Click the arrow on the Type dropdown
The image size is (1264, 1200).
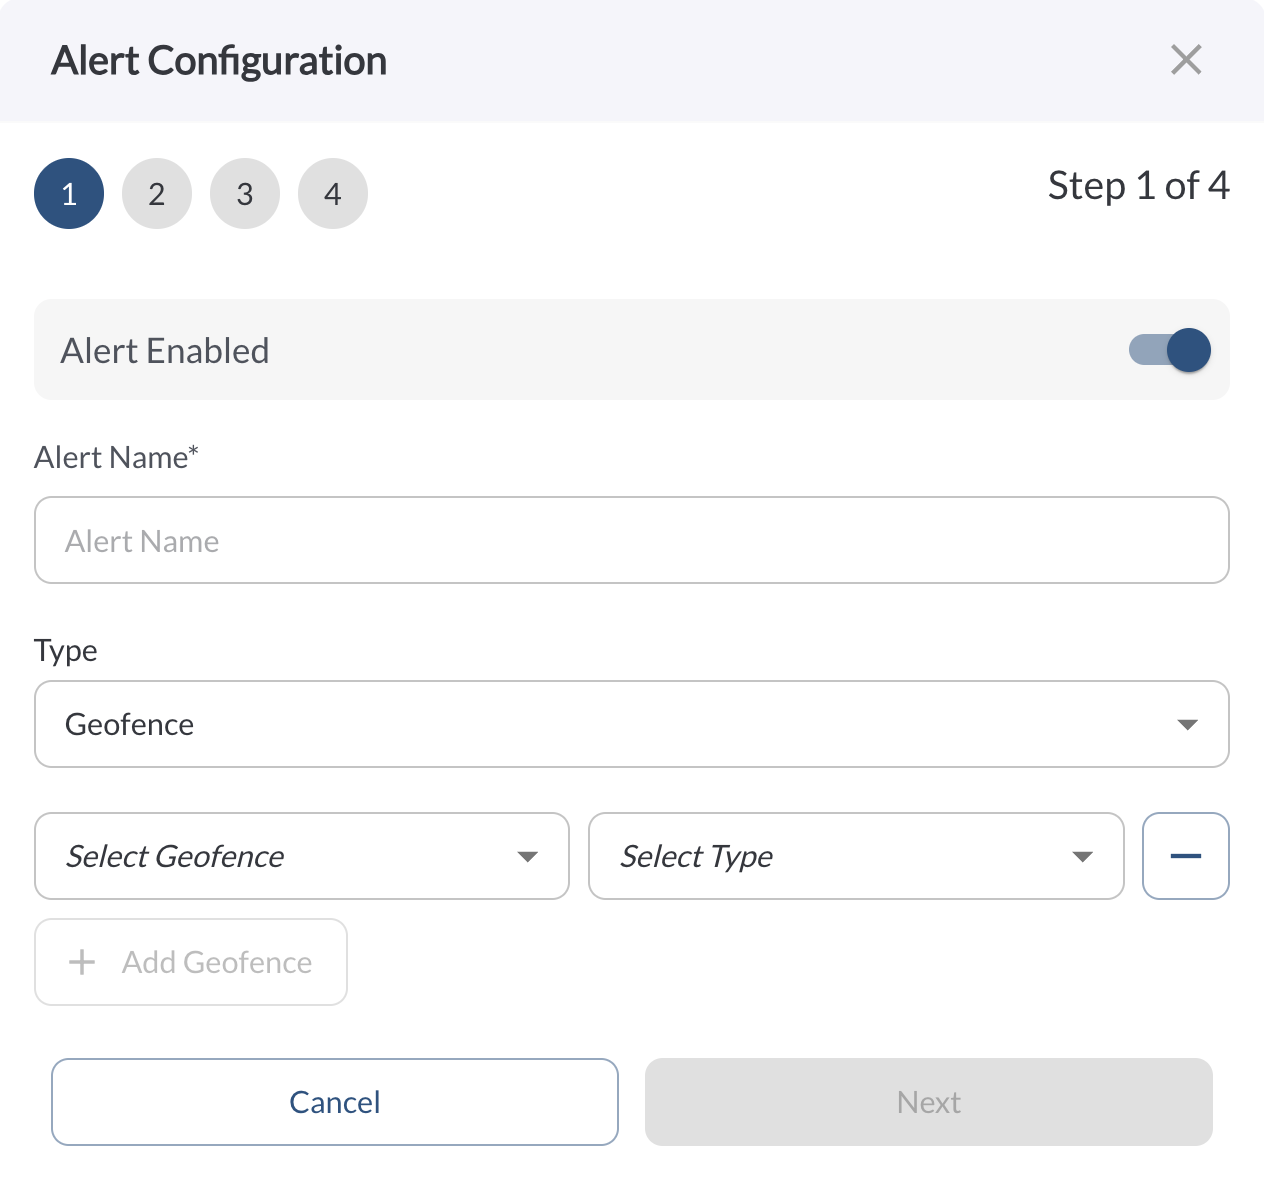click(1188, 725)
